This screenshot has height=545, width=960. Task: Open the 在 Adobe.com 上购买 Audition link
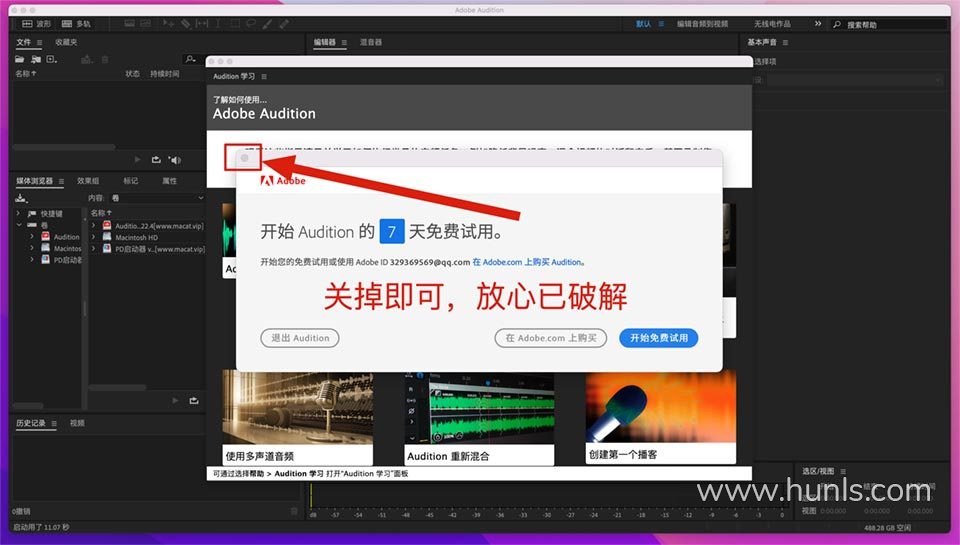(x=528, y=262)
